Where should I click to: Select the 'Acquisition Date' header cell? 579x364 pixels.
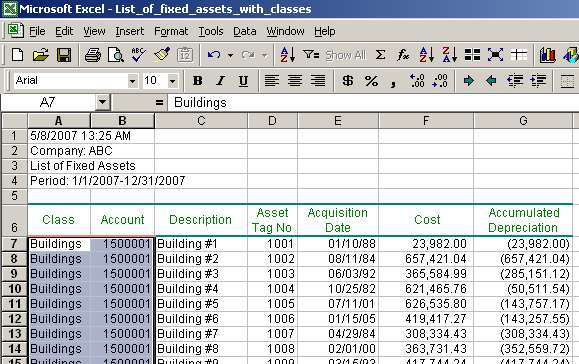(338, 220)
